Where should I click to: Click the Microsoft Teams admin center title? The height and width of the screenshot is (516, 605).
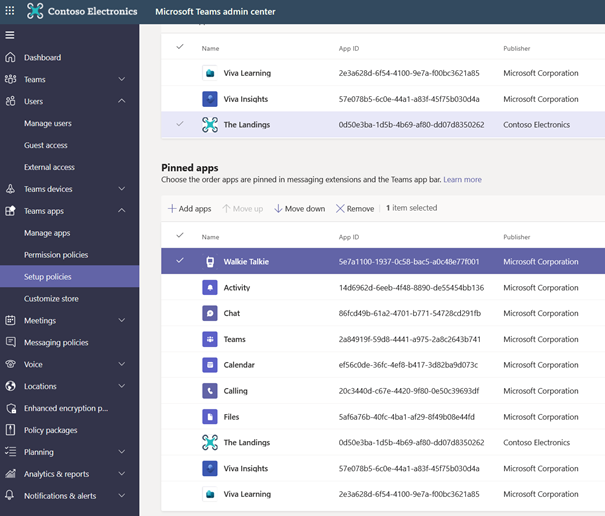(x=215, y=12)
